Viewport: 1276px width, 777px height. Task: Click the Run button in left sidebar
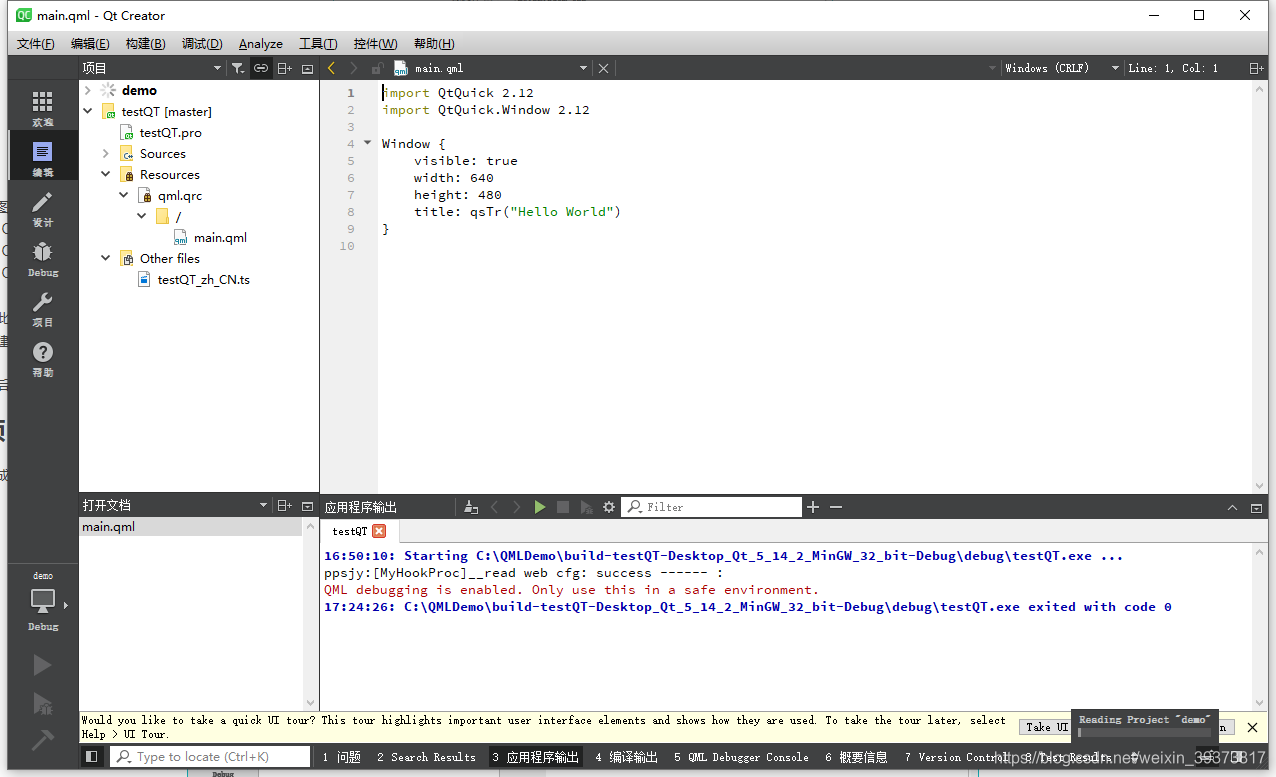coord(42,665)
